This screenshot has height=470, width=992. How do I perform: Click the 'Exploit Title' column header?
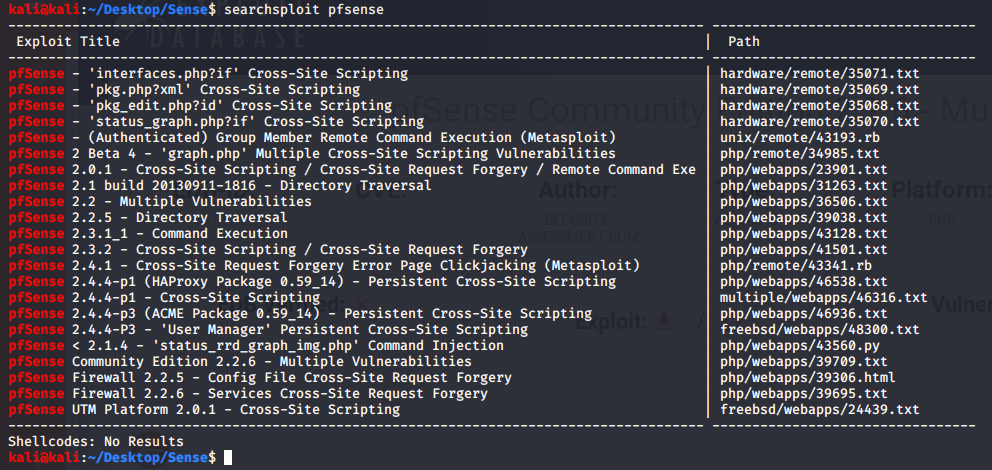click(68, 41)
